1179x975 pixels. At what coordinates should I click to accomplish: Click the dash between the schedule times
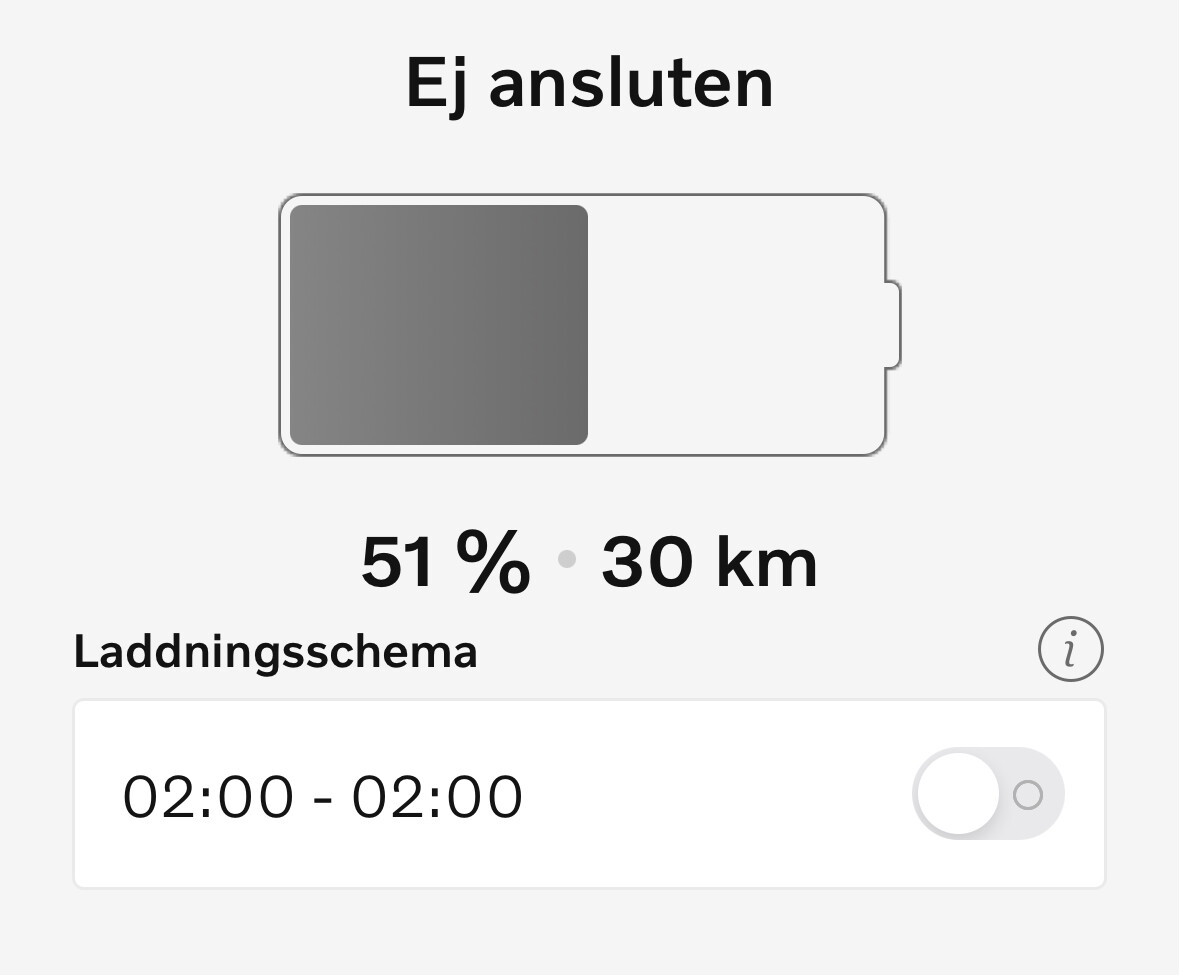click(322, 799)
